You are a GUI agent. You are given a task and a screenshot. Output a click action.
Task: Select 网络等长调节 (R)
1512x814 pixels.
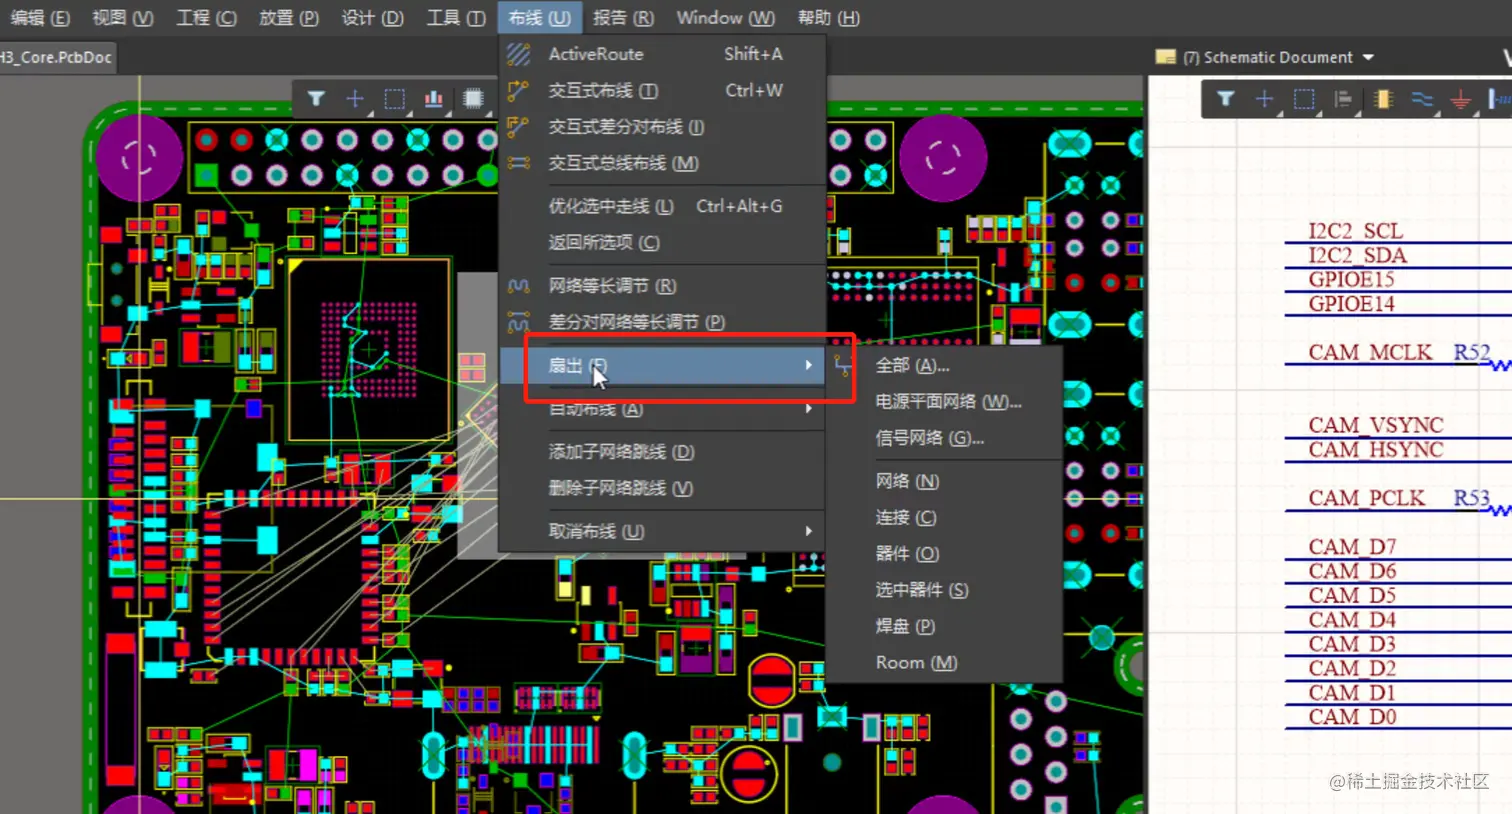(661, 286)
